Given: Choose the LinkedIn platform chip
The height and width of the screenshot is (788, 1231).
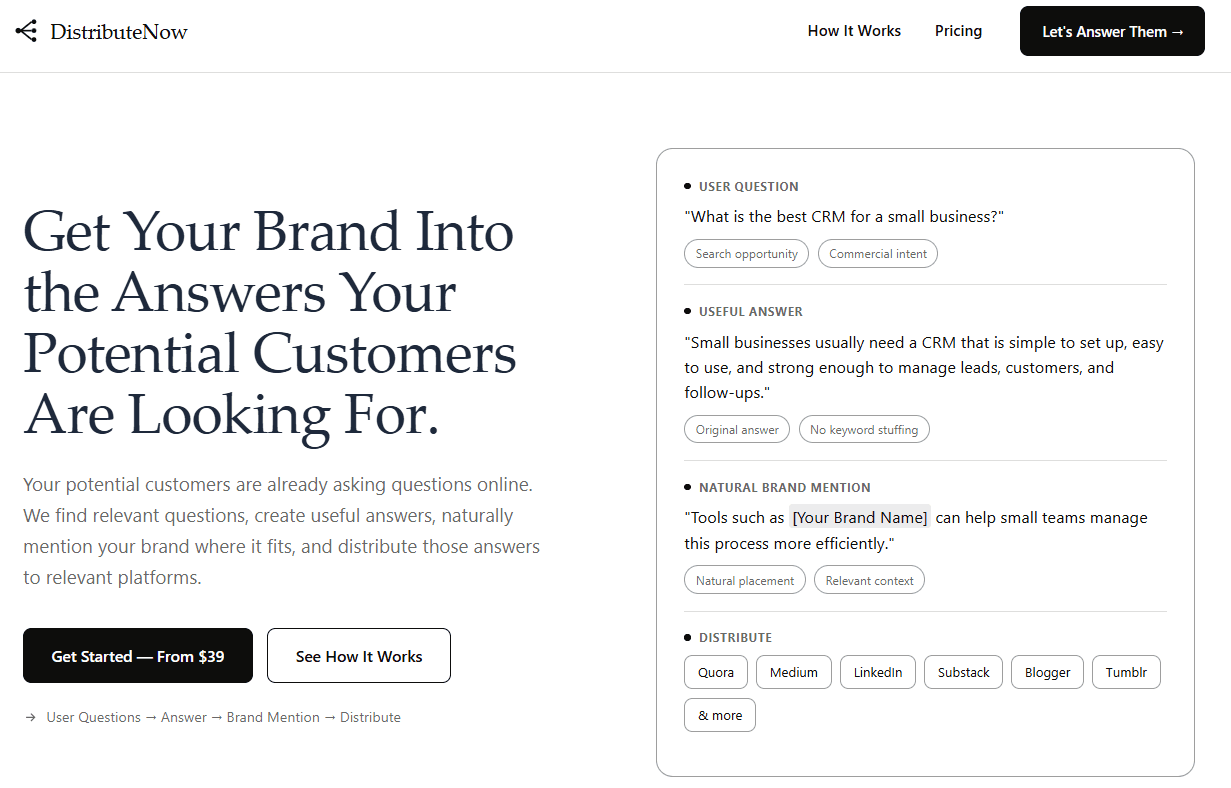Looking at the screenshot, I should click(x=878, y=672).
